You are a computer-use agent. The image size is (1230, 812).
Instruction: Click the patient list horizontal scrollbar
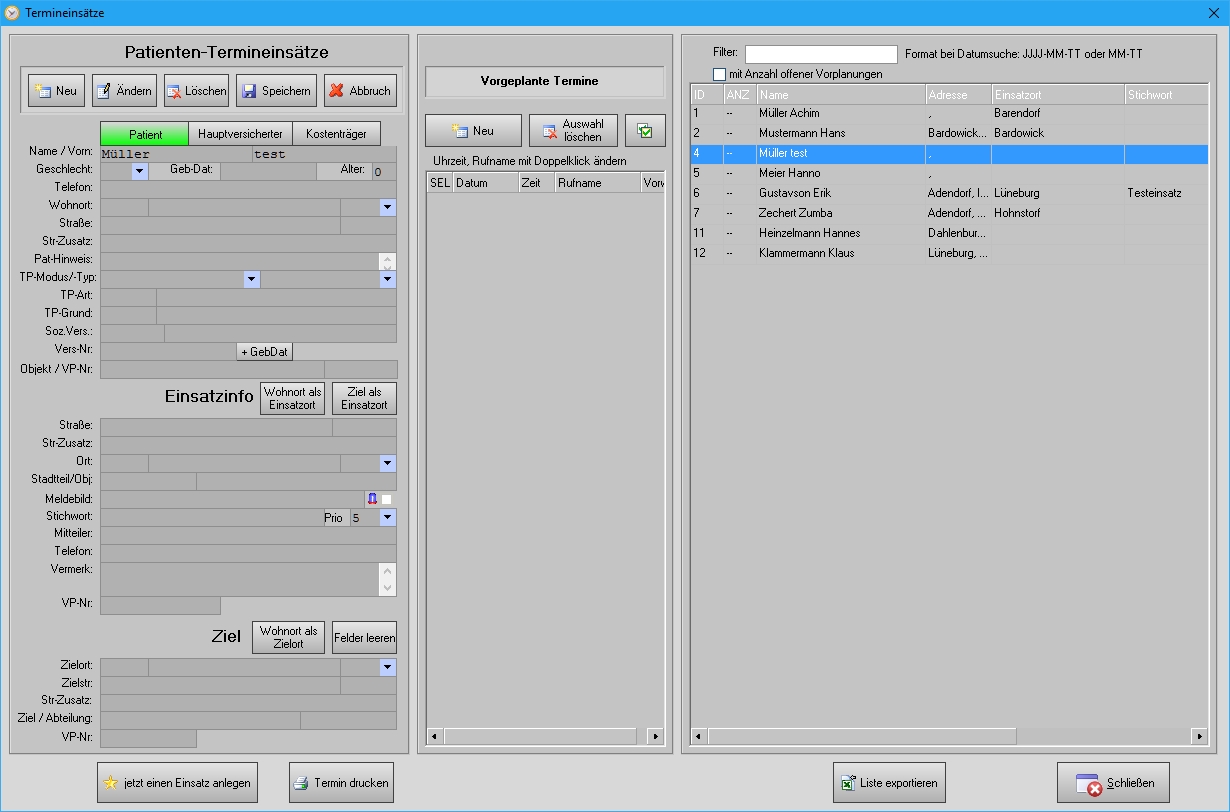[x=862, y=736]
